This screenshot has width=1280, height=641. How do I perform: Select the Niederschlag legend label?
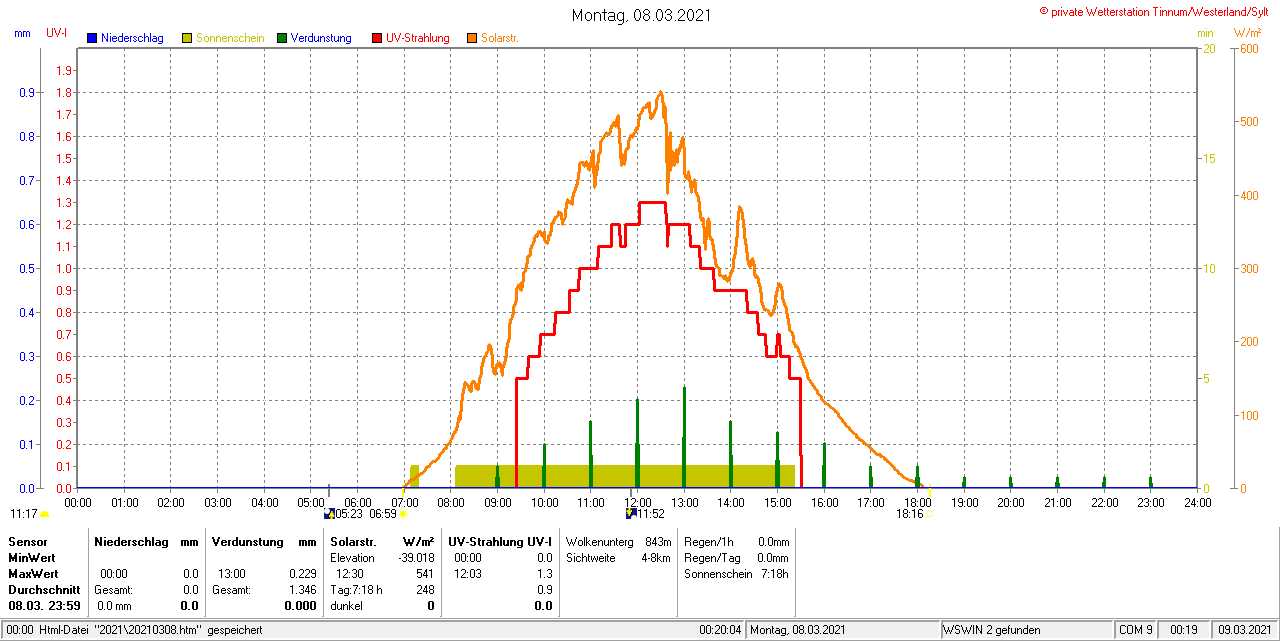pos(132,38)
